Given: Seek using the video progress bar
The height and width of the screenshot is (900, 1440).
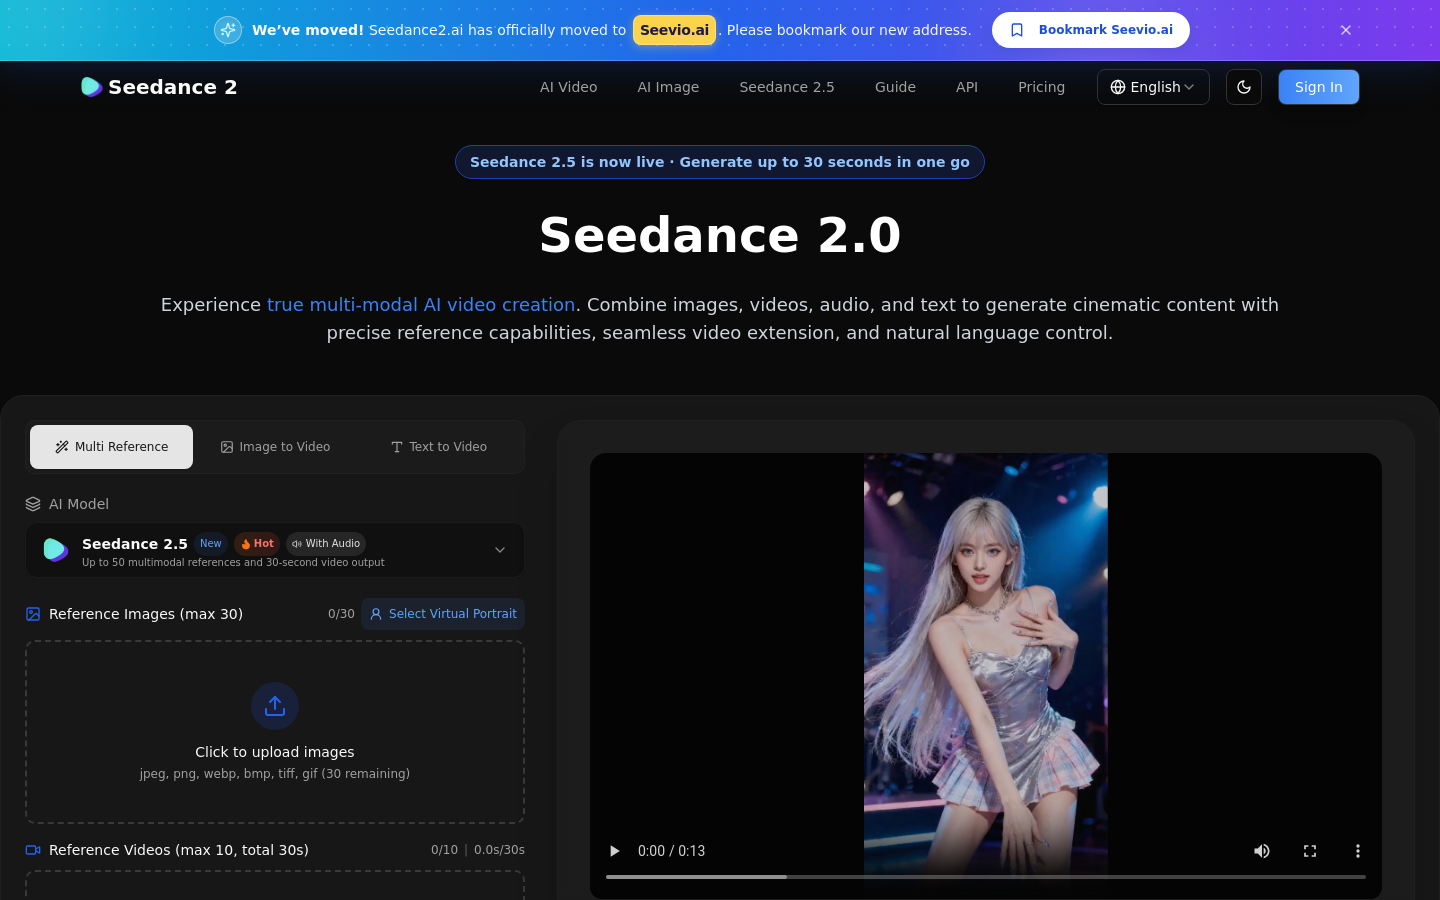Looking at the screenshot, I should coord(986,877).
